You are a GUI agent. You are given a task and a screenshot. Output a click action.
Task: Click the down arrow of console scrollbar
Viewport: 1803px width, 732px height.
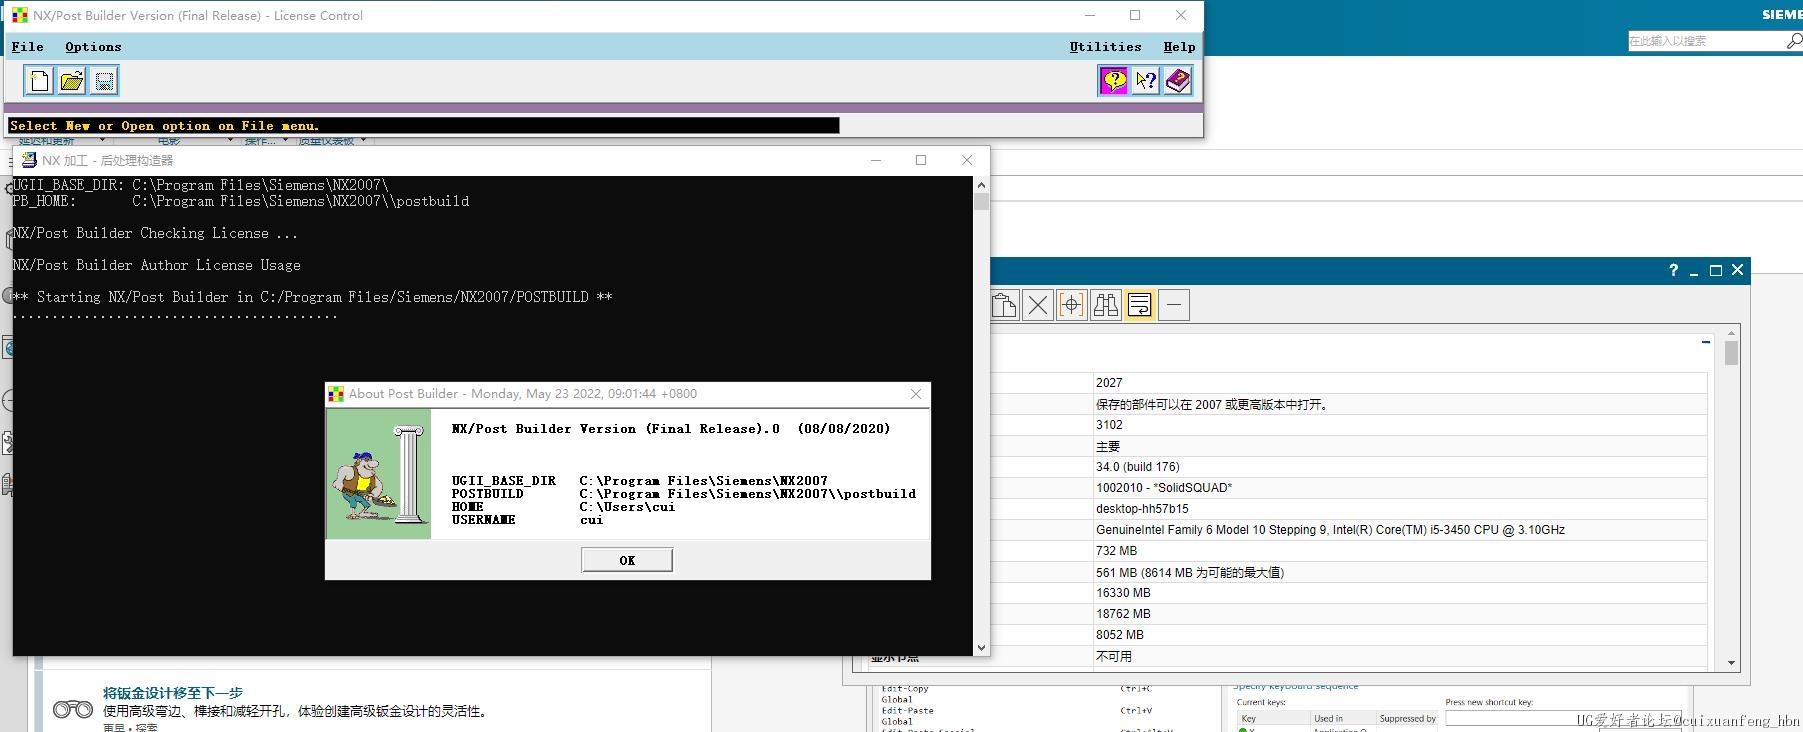[981, 648]
